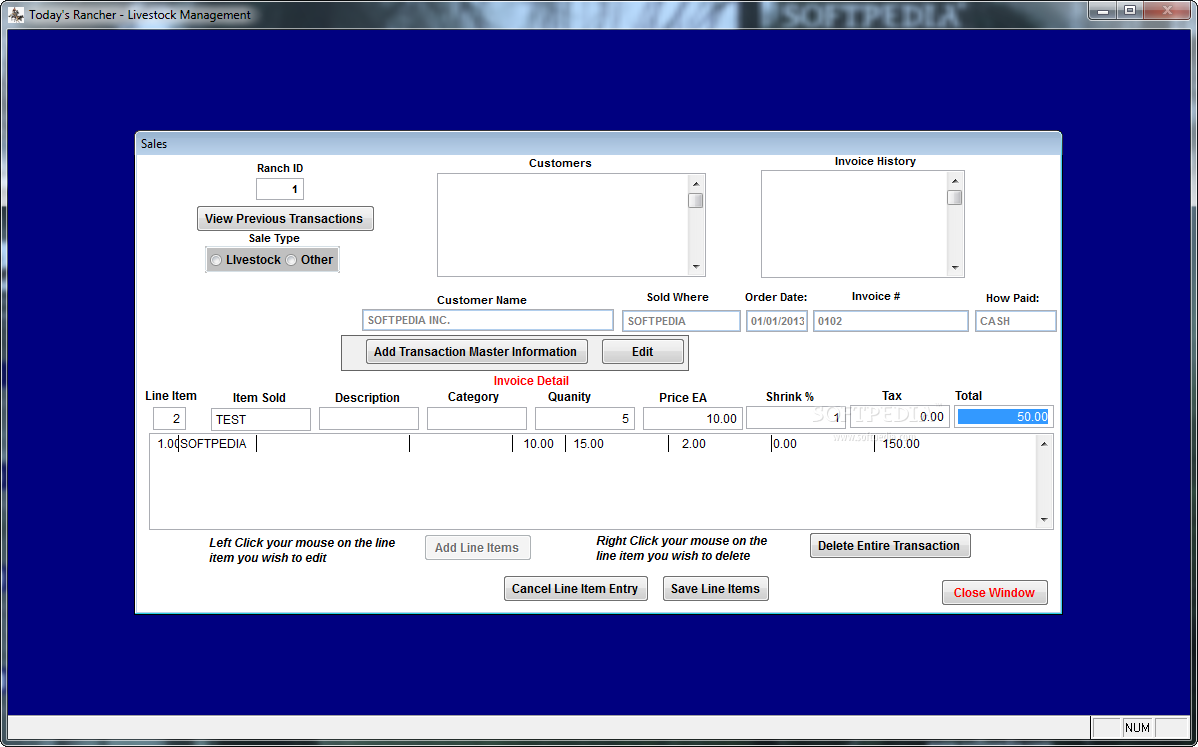Click the Edit button
The image size is (1198, 747).
click(x=643, y=351)
